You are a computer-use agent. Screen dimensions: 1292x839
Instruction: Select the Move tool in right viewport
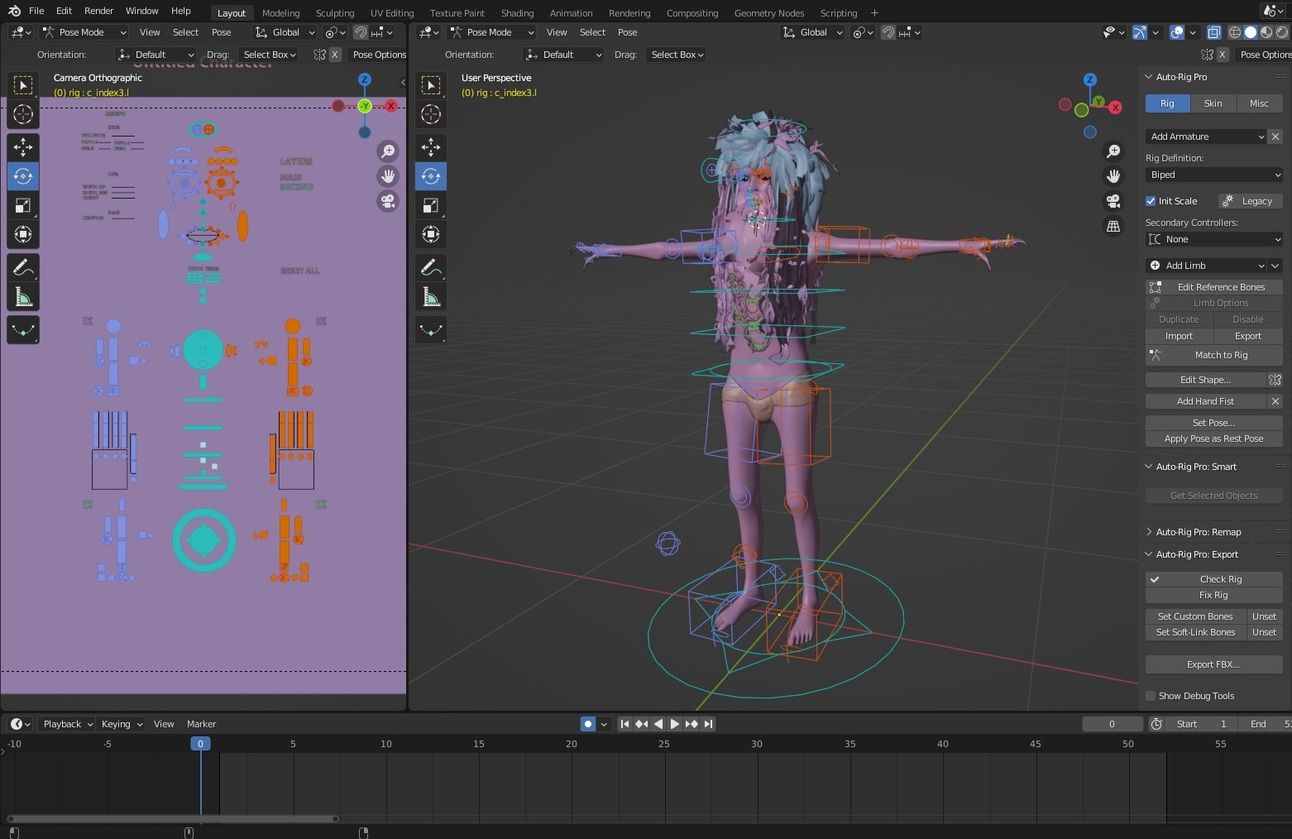click(x=431, y=147)
